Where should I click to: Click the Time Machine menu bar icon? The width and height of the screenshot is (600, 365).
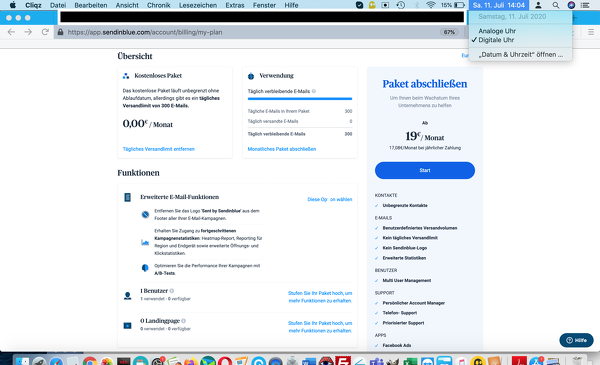coord(401,5)
